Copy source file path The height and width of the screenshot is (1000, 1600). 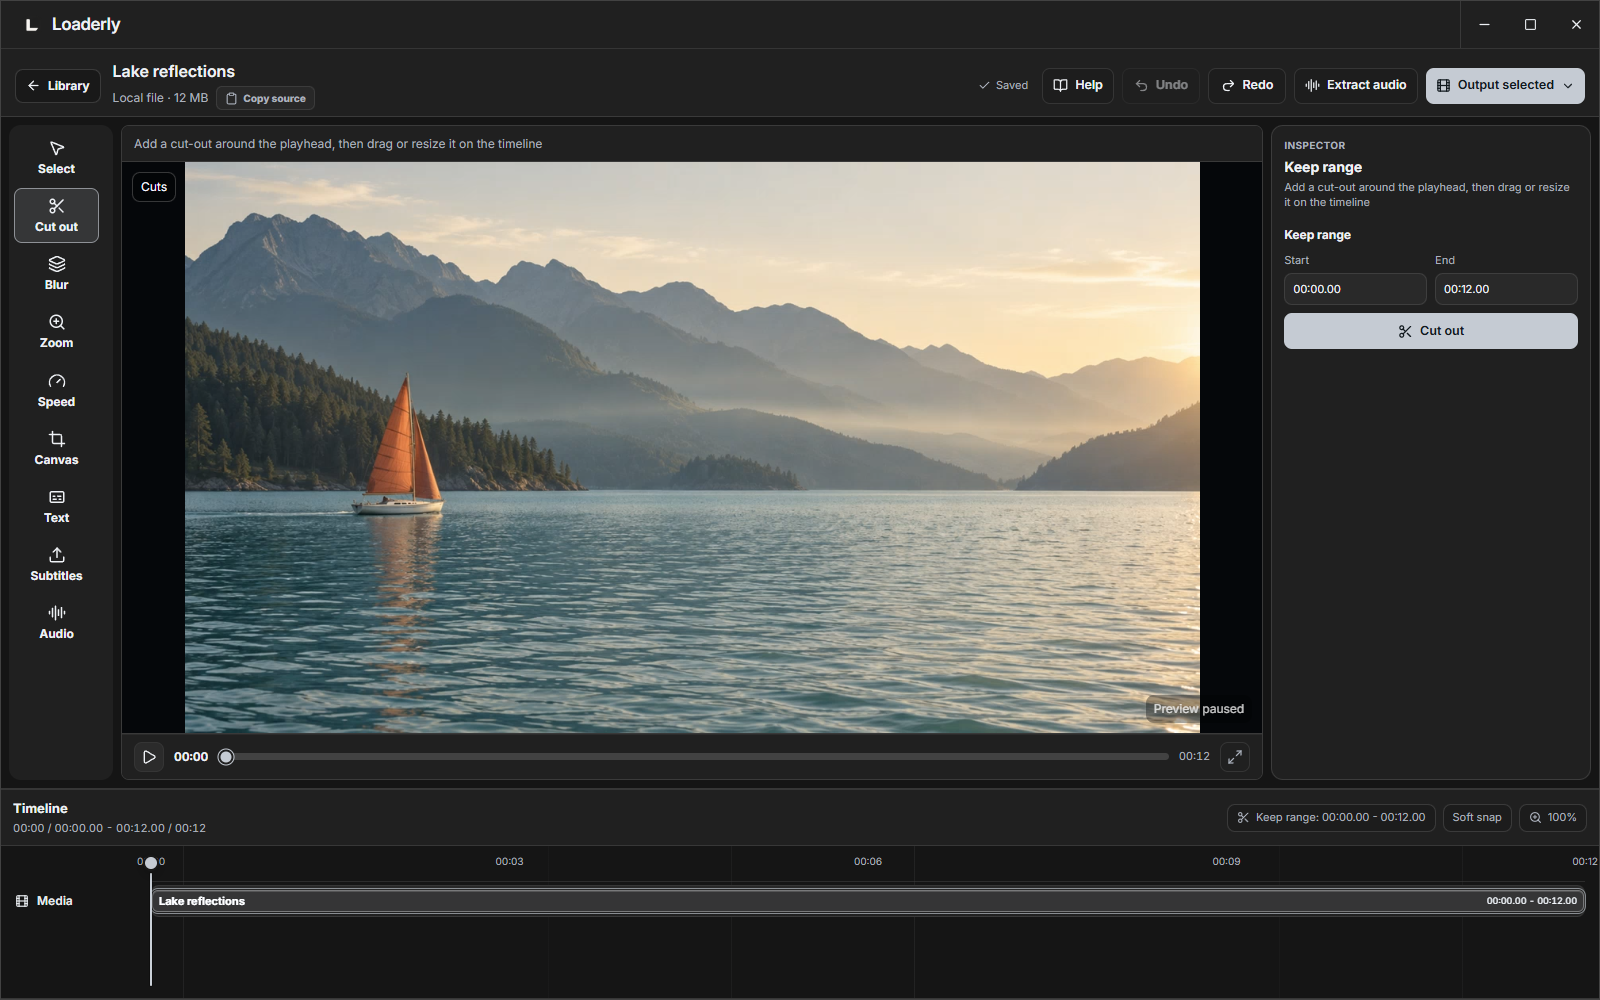click(x=265, y=98)
